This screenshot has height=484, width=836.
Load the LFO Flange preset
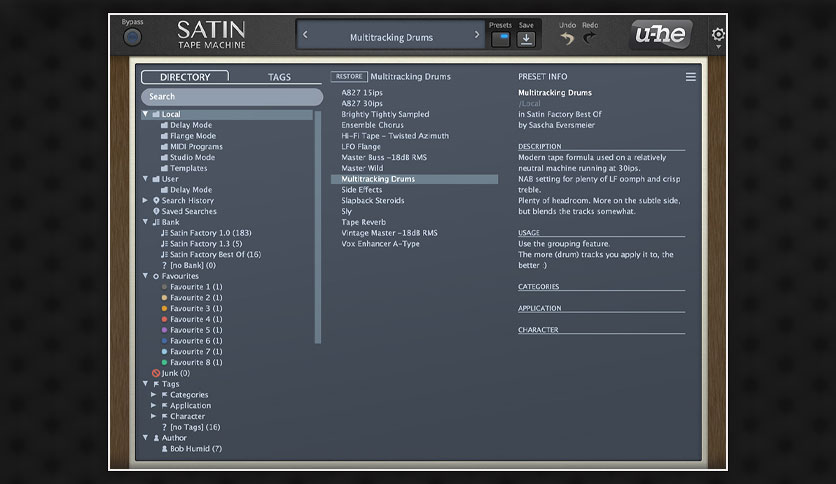pyautogui.click(x=361, y=147)
